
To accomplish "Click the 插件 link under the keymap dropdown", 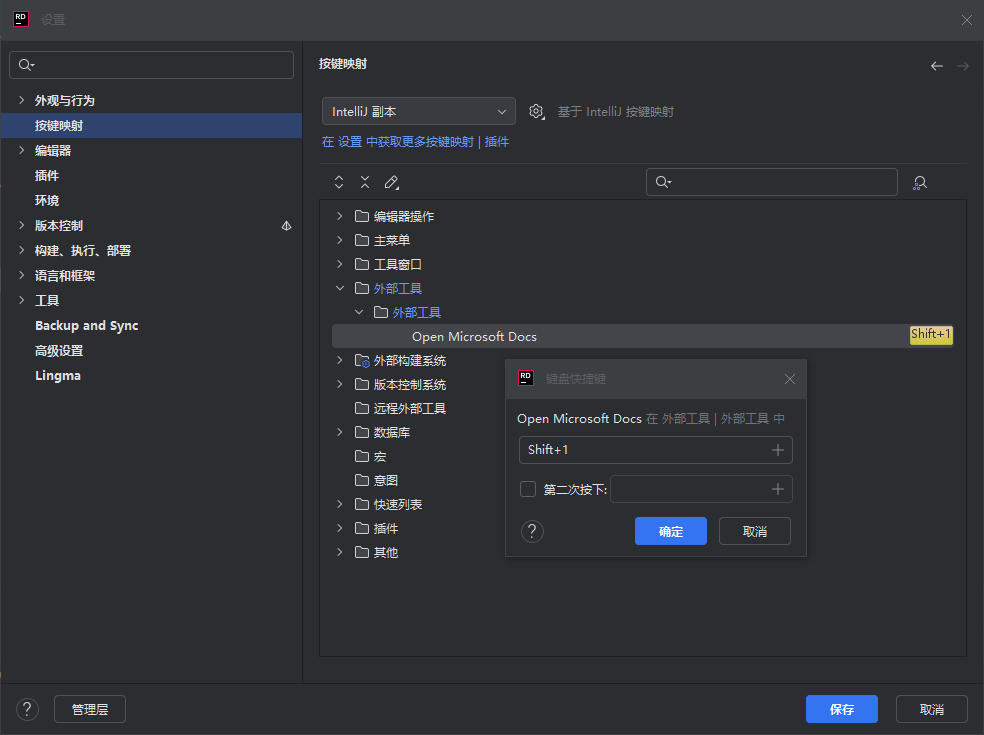I will click(x=496, y=142).
